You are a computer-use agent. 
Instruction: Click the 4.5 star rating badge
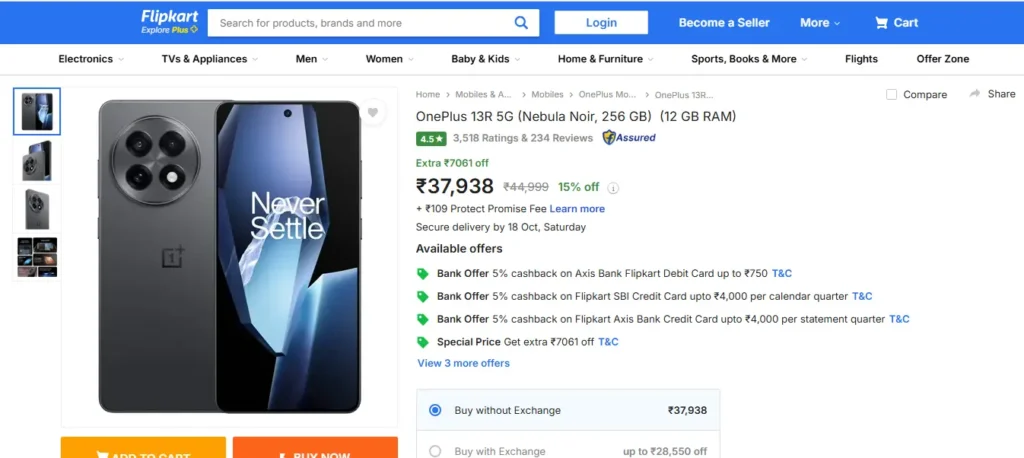[x=431, y=139]
